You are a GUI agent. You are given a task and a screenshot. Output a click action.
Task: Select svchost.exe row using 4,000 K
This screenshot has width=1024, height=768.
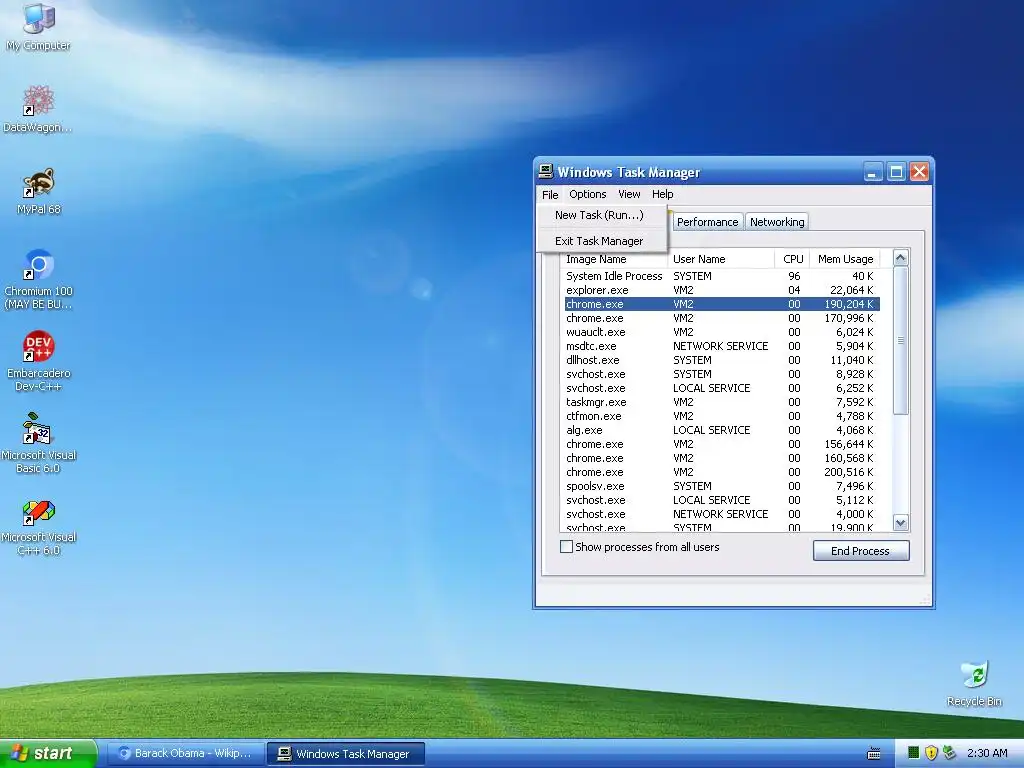(720, 514)
